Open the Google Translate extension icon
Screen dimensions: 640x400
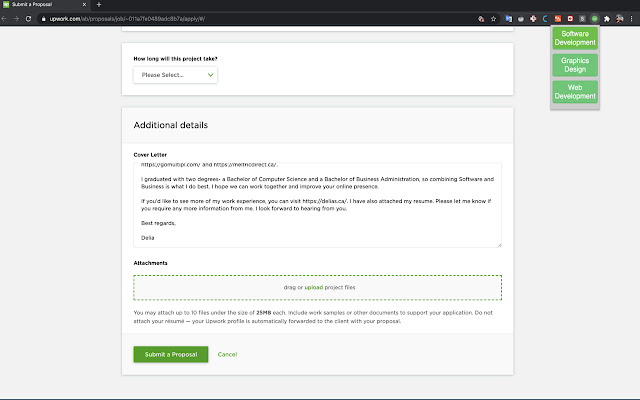pos(509,19)
